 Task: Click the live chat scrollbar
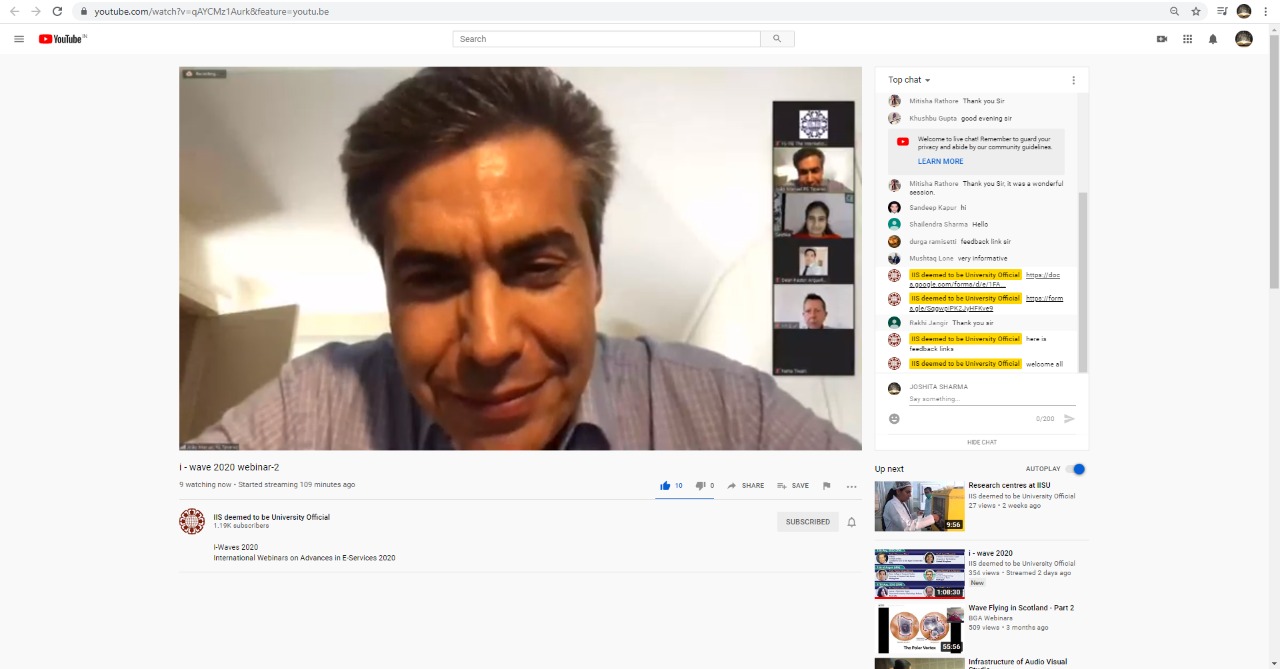tap(1083, 280)
